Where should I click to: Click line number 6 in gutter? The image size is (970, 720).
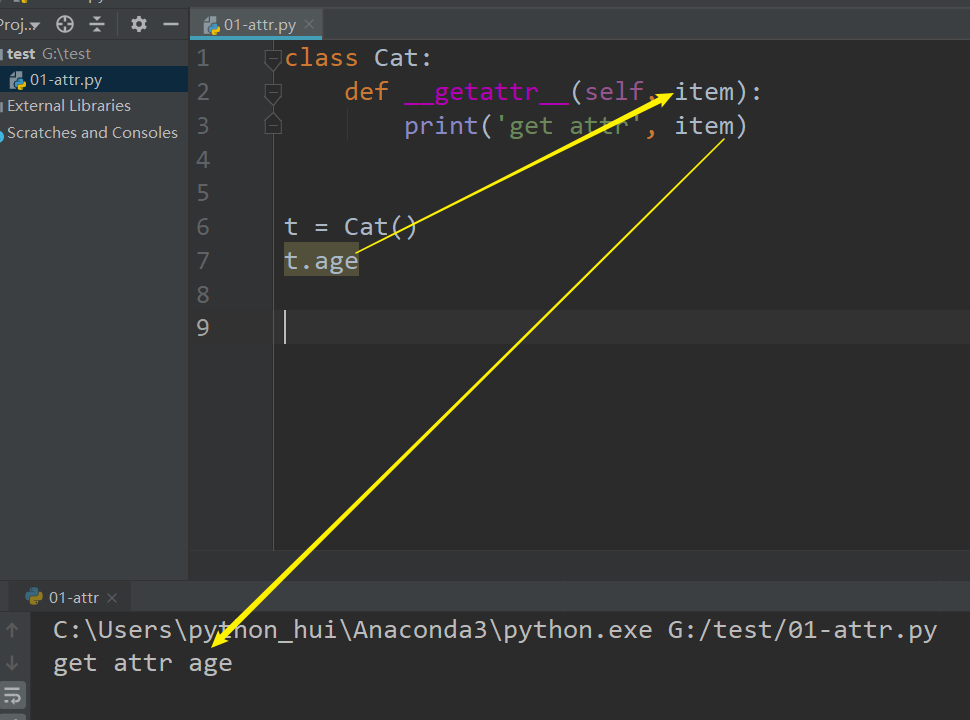[x=203, y=227]
